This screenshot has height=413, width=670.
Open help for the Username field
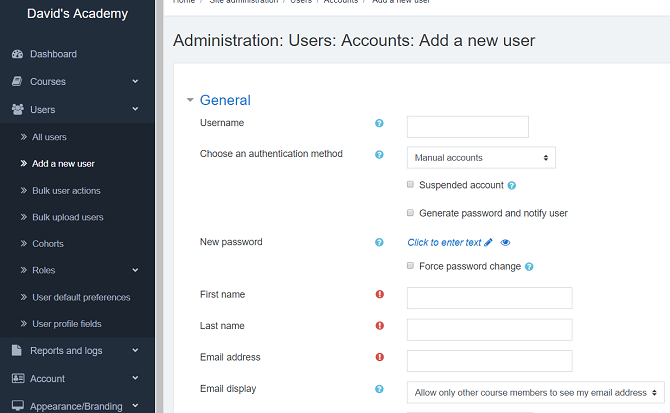379,123
